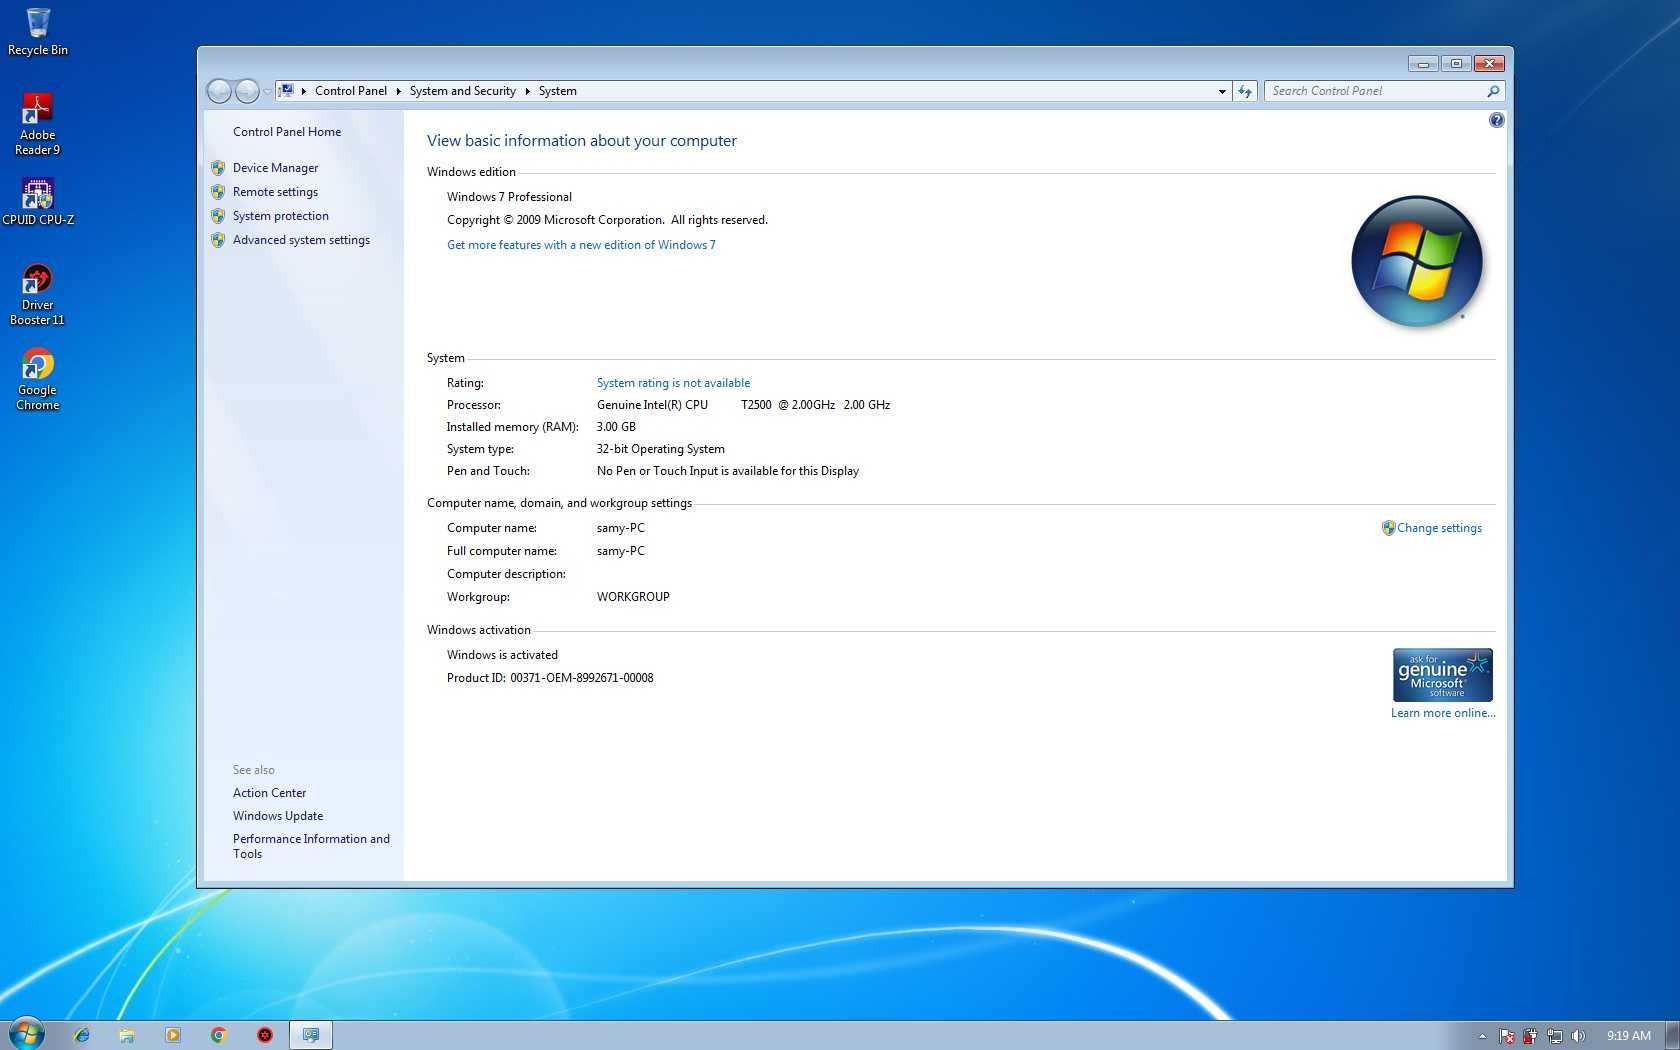The width and height of the screenshot is (1680, 1050).
Task: Open Internet Explorer from the taskbar
Action: click(x=81, y=1035)
